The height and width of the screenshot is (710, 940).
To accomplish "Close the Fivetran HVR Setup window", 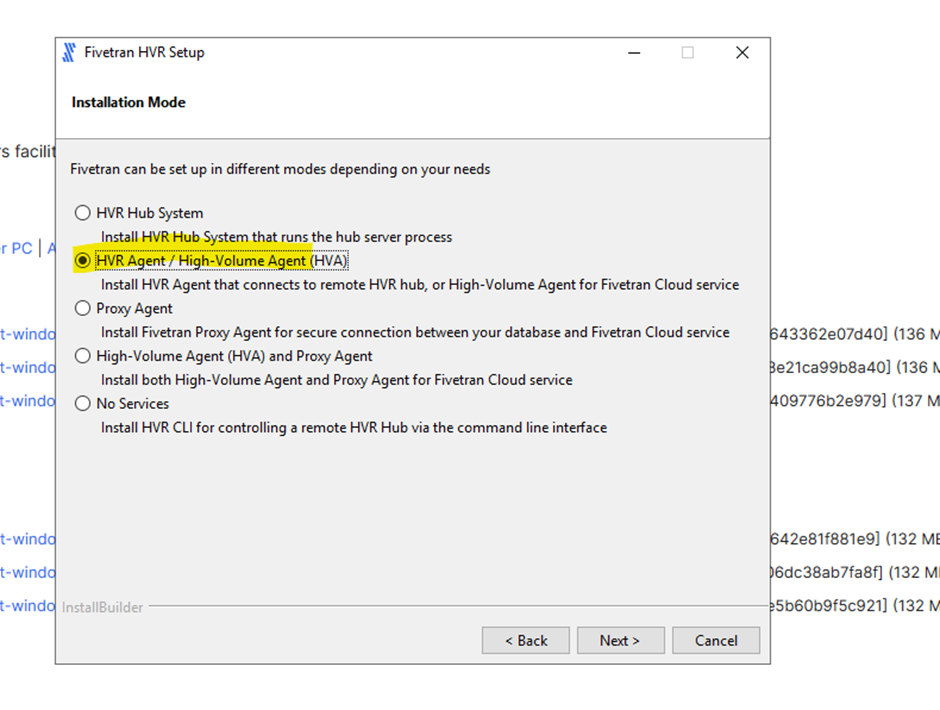I will tap(742, 53).
